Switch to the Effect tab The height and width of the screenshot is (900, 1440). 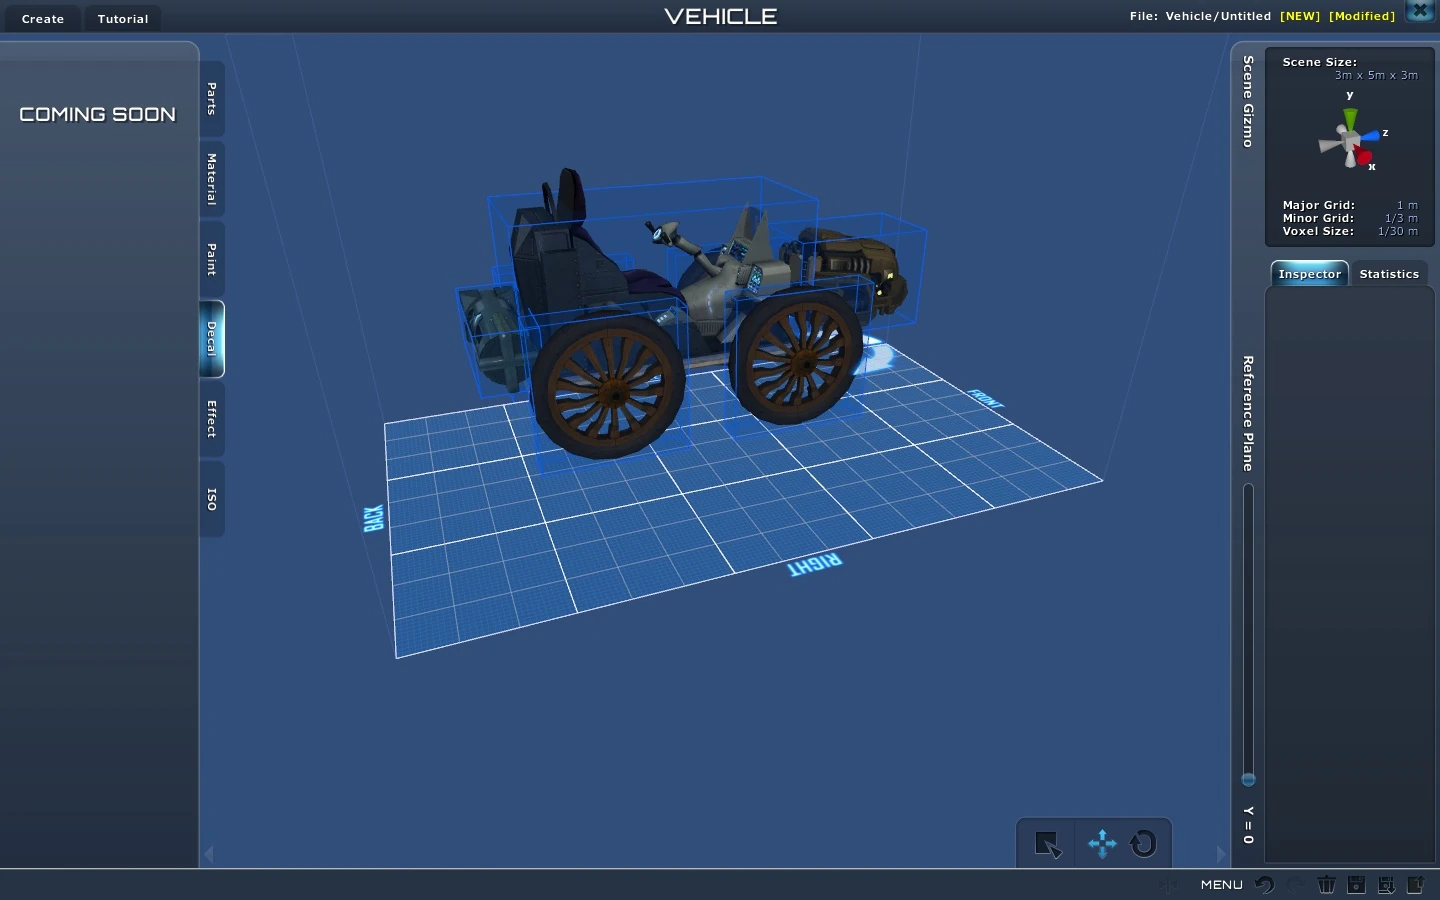pos(212,419)
